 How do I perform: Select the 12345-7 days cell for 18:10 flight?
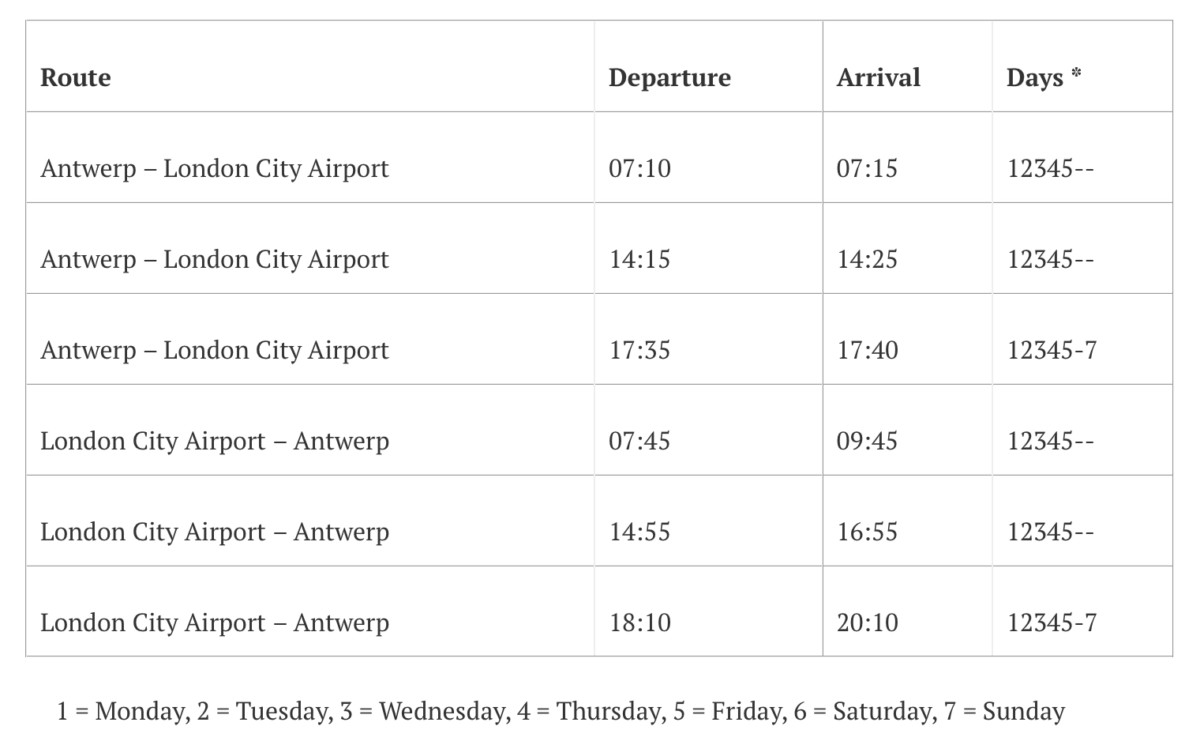[x=1051, y=623]
